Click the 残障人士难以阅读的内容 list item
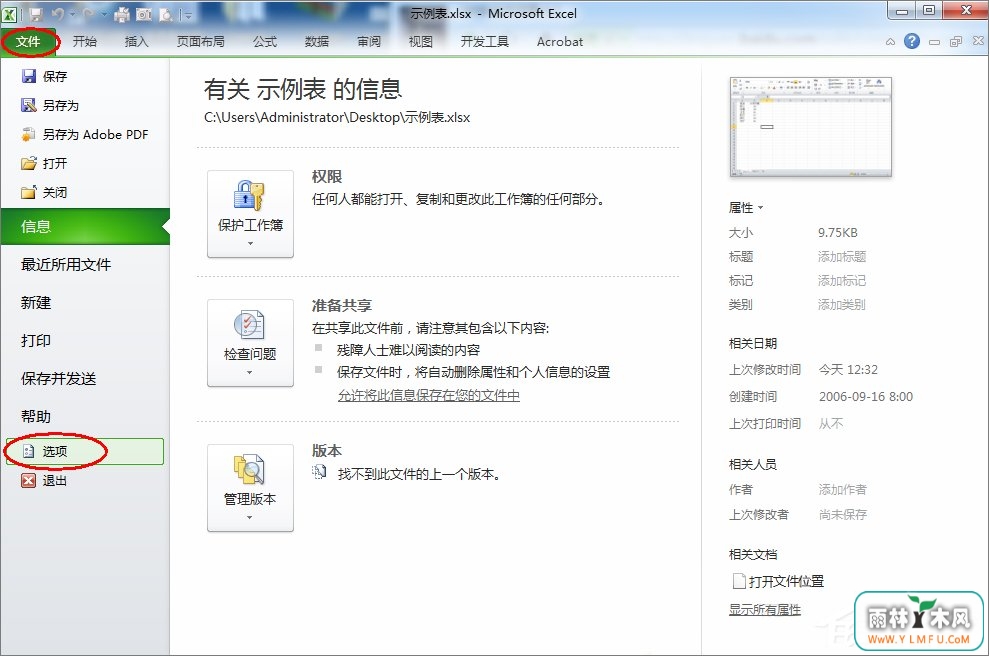This screenshot has width=989, height=656. click(x=408, y=350)
